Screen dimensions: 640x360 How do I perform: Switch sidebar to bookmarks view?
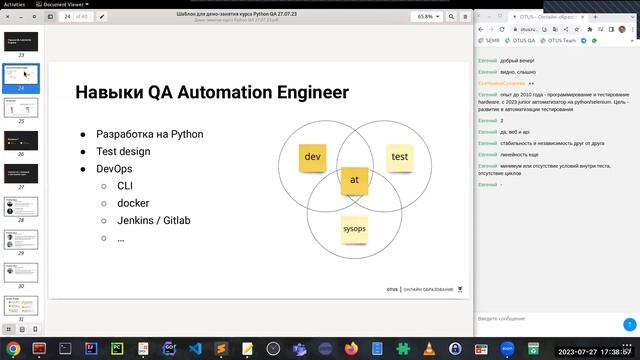coord(35,329)
